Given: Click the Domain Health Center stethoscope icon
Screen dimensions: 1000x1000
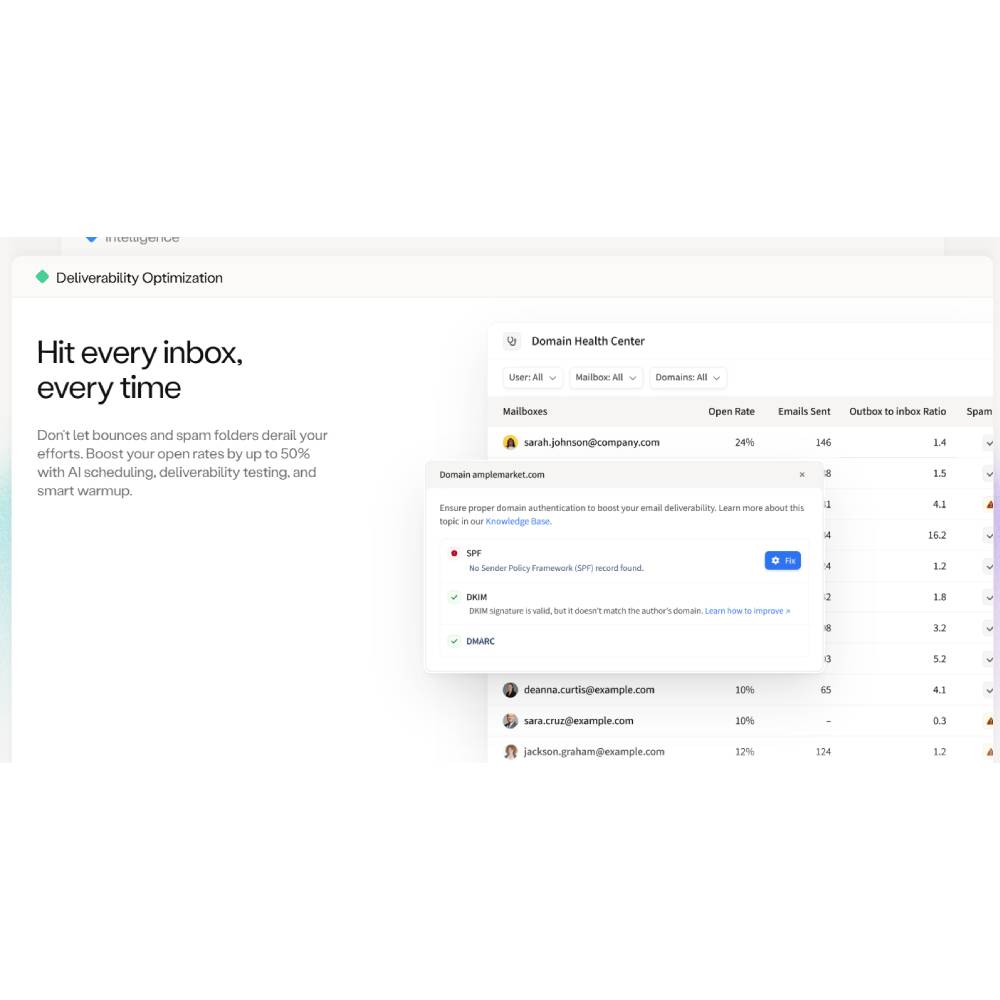Looking at the screenshot, I should coord(511,341).
